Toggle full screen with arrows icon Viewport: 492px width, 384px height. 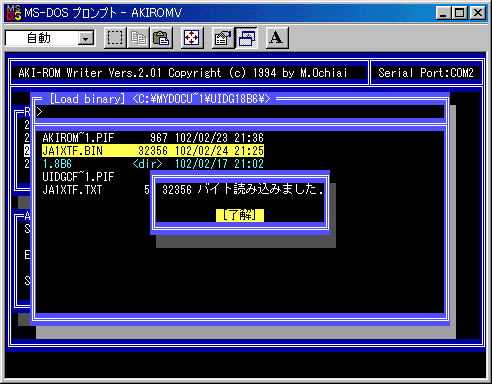coord(192,38)
